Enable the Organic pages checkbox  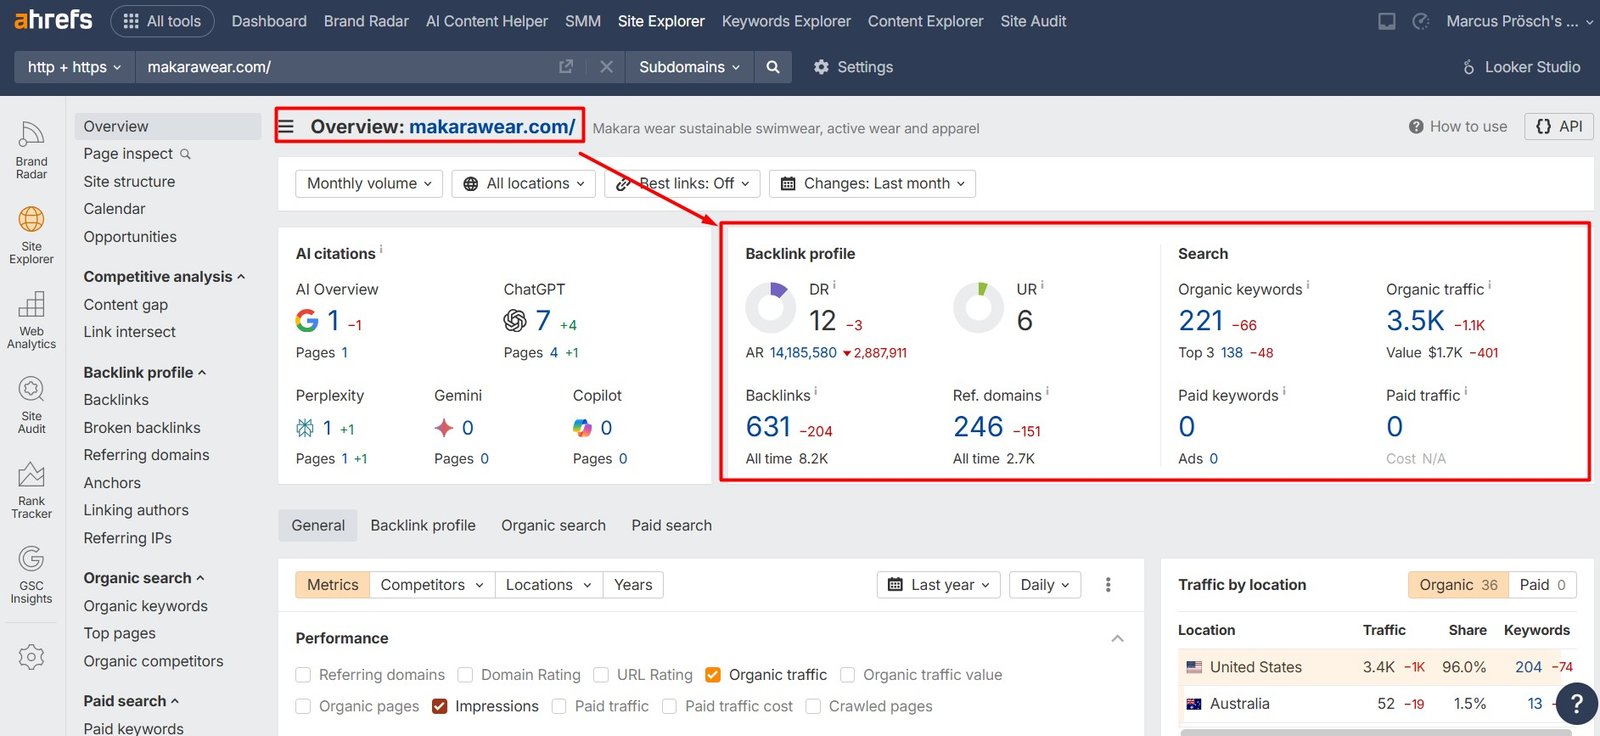pos(303,706)
